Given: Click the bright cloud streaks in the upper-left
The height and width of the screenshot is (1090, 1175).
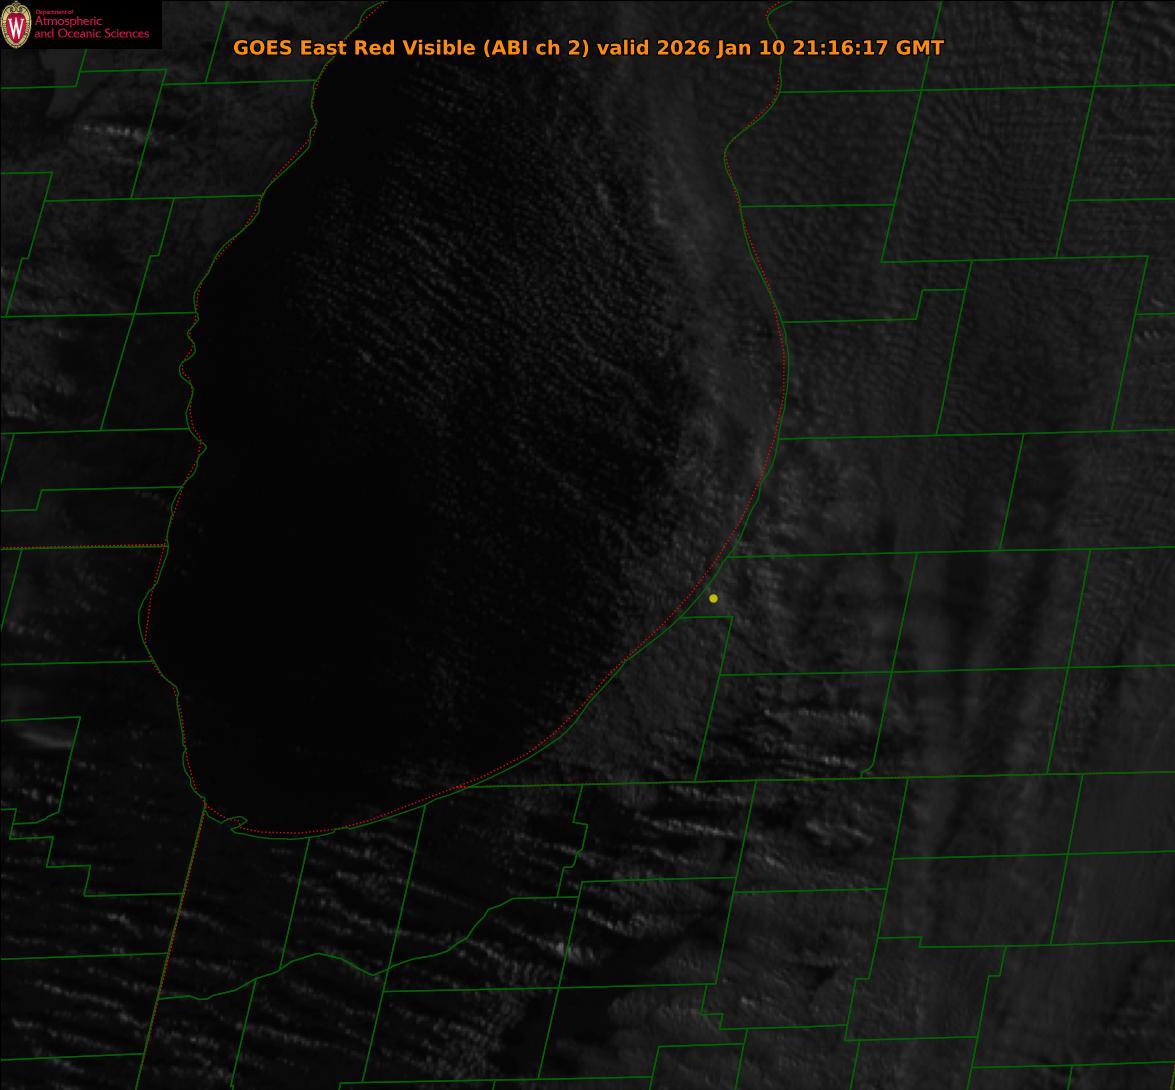Looking at the screenshot, I should tap(110, 135).
